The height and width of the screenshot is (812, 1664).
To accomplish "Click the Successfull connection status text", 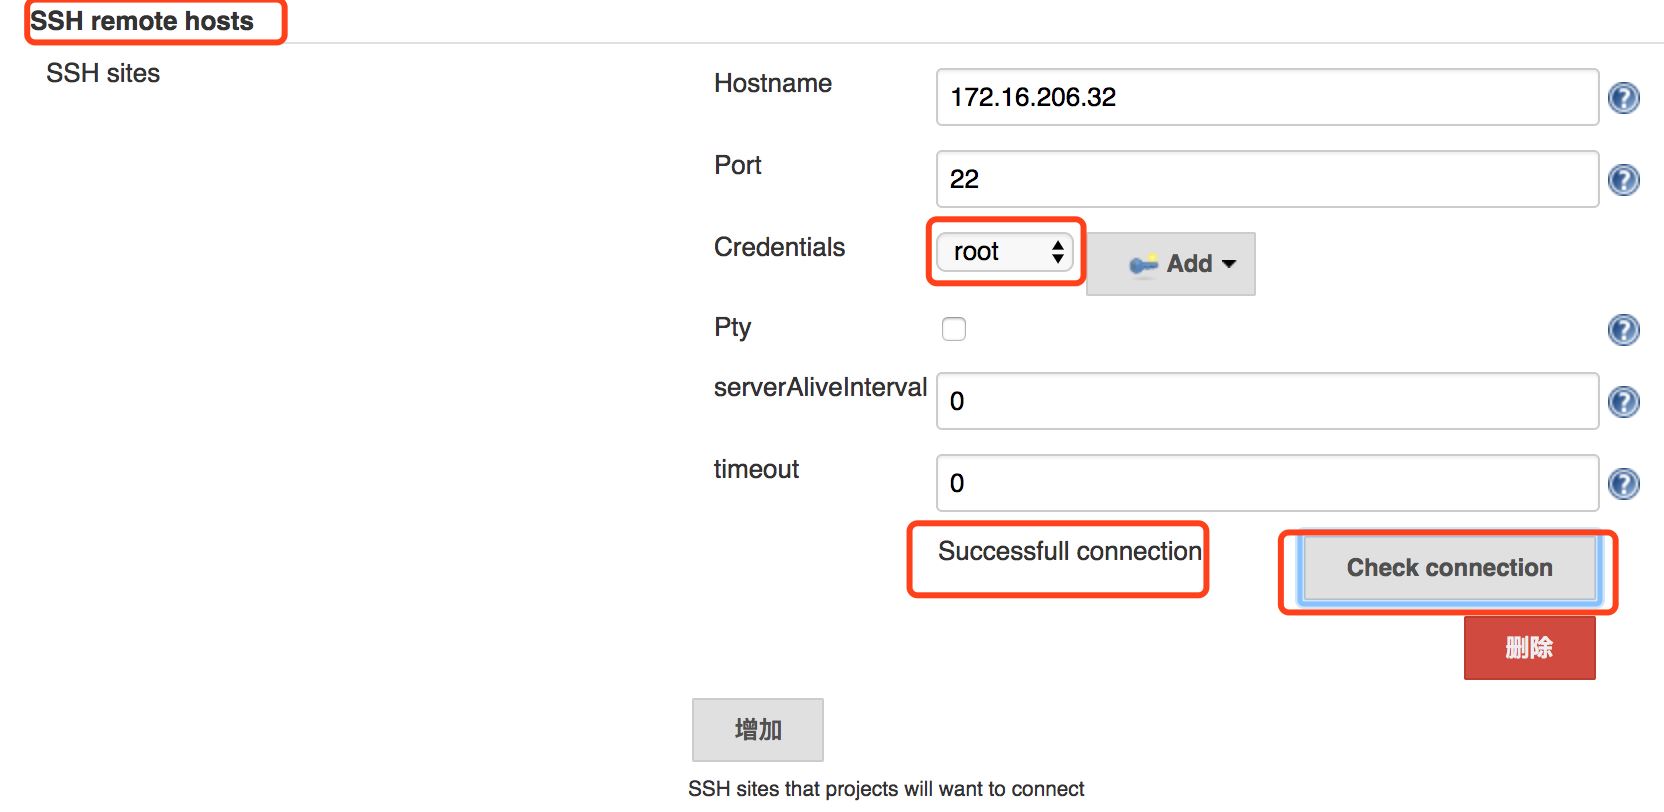I will click(x=1069, y=551).
